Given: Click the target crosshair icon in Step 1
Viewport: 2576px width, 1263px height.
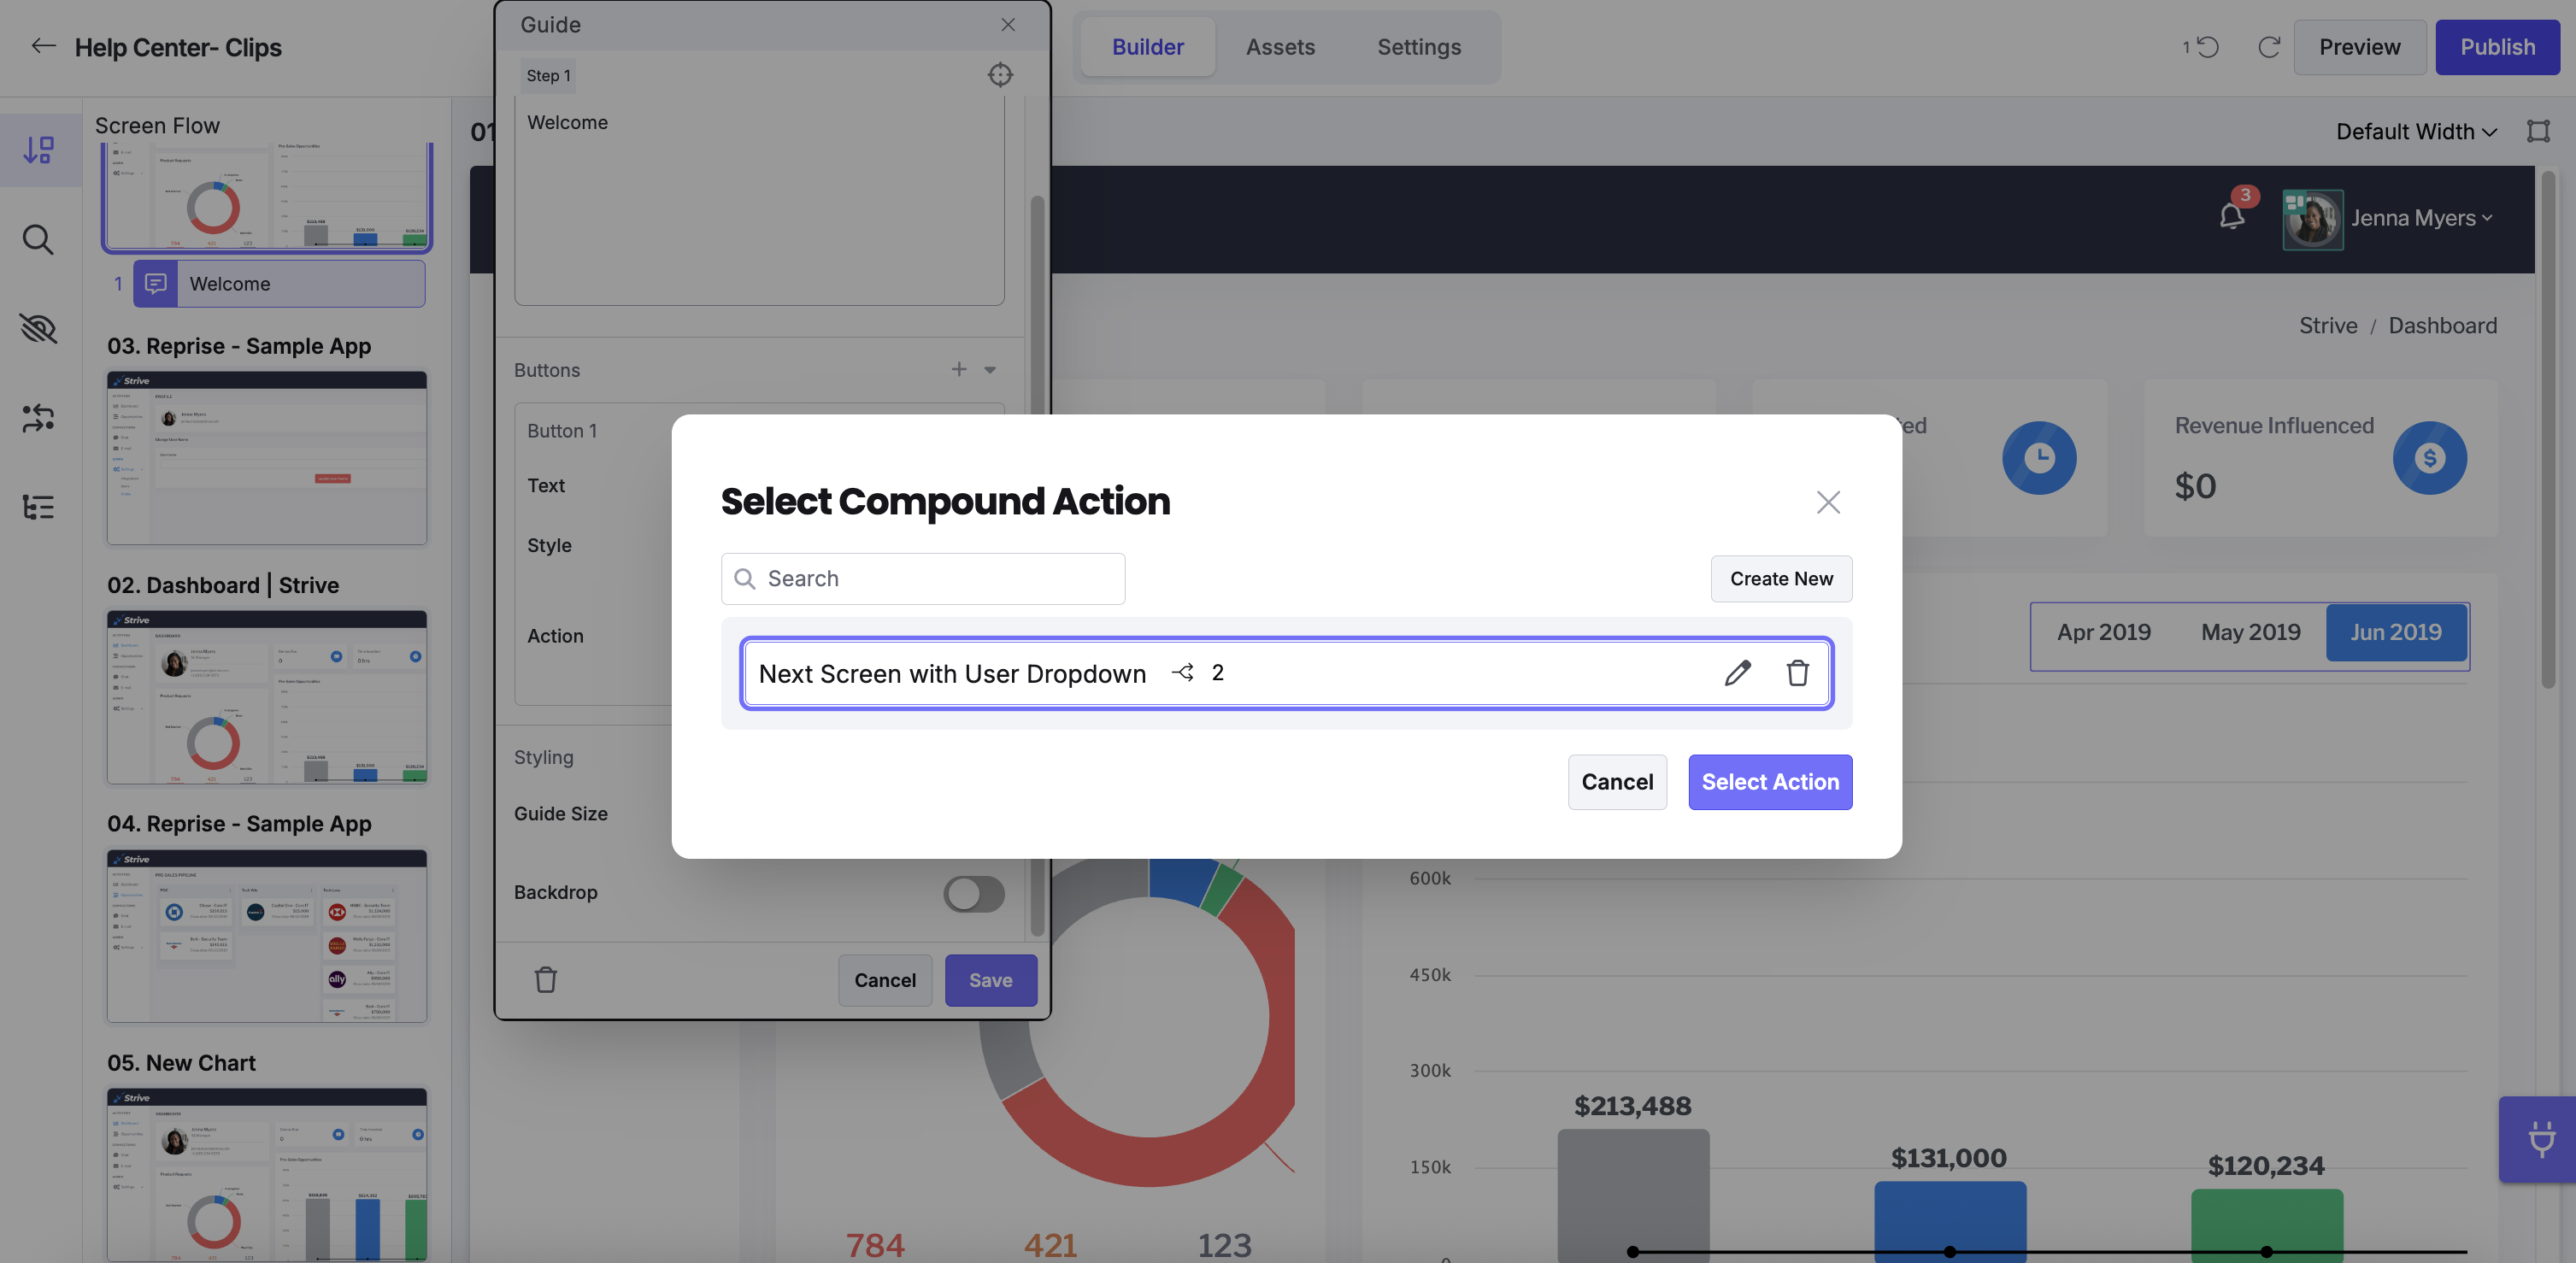Looking at the screenshot, I should click(x=1000, y=75).
